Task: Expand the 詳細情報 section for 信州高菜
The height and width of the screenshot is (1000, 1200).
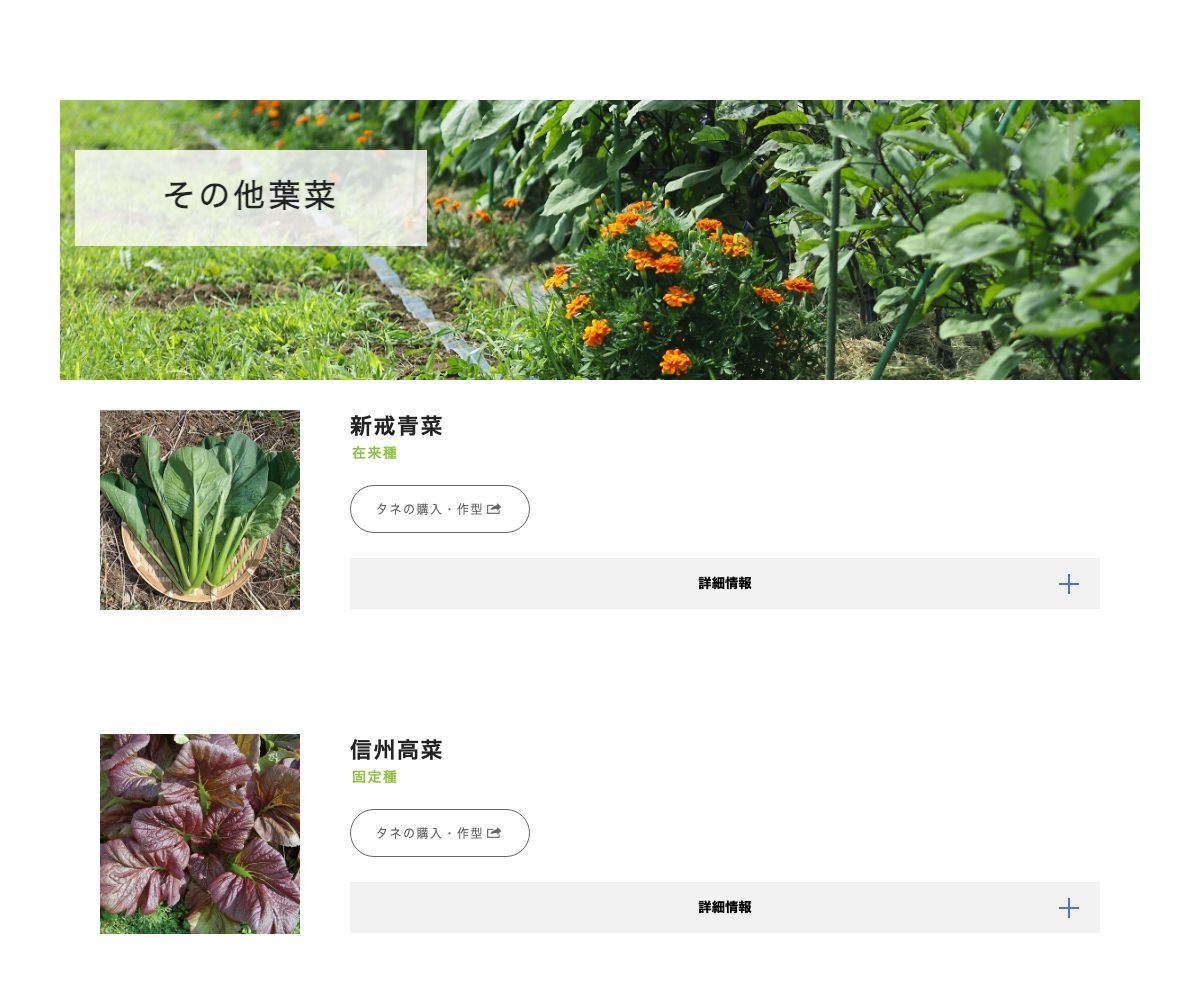Action: point(724,907)
